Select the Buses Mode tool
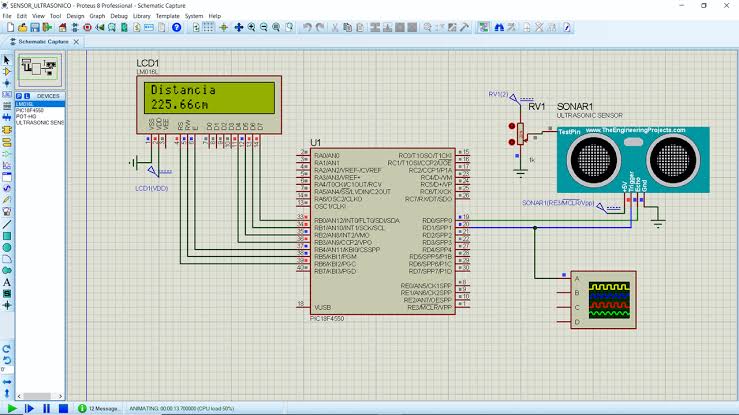 click(7, 117)
